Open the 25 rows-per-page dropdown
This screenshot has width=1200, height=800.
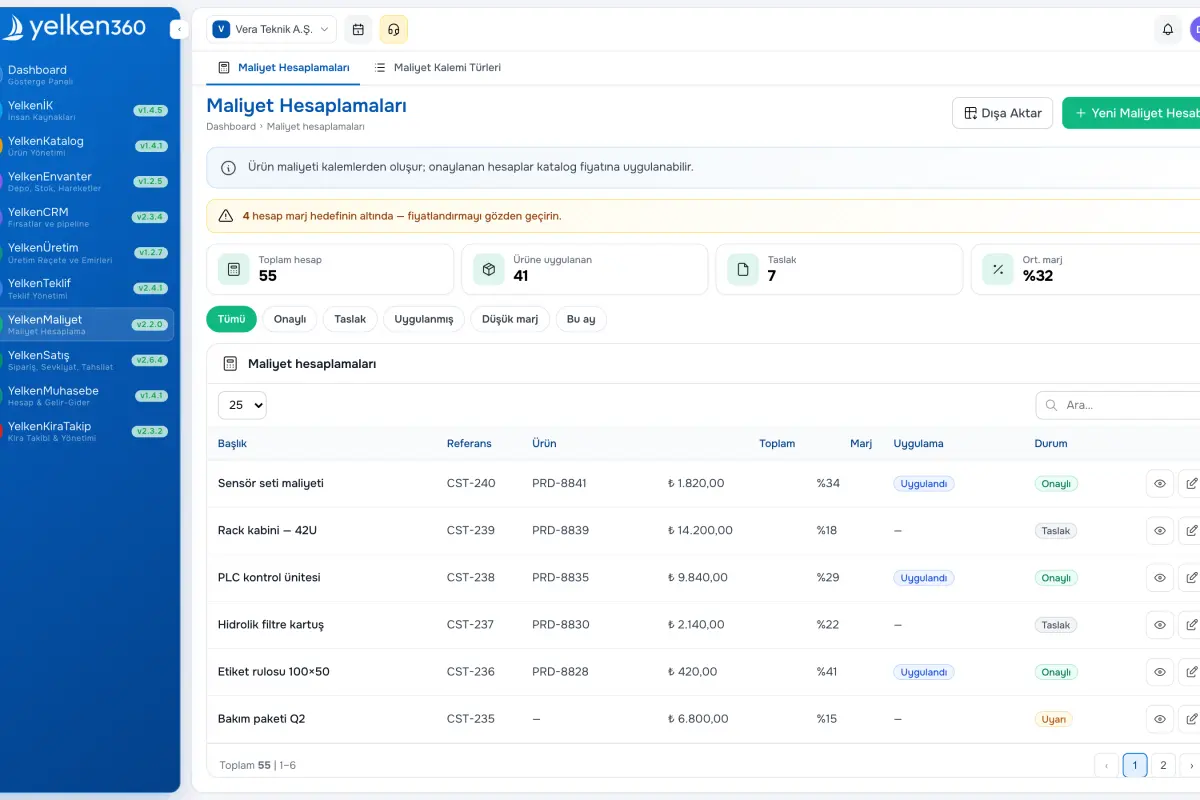click(242, 405)
